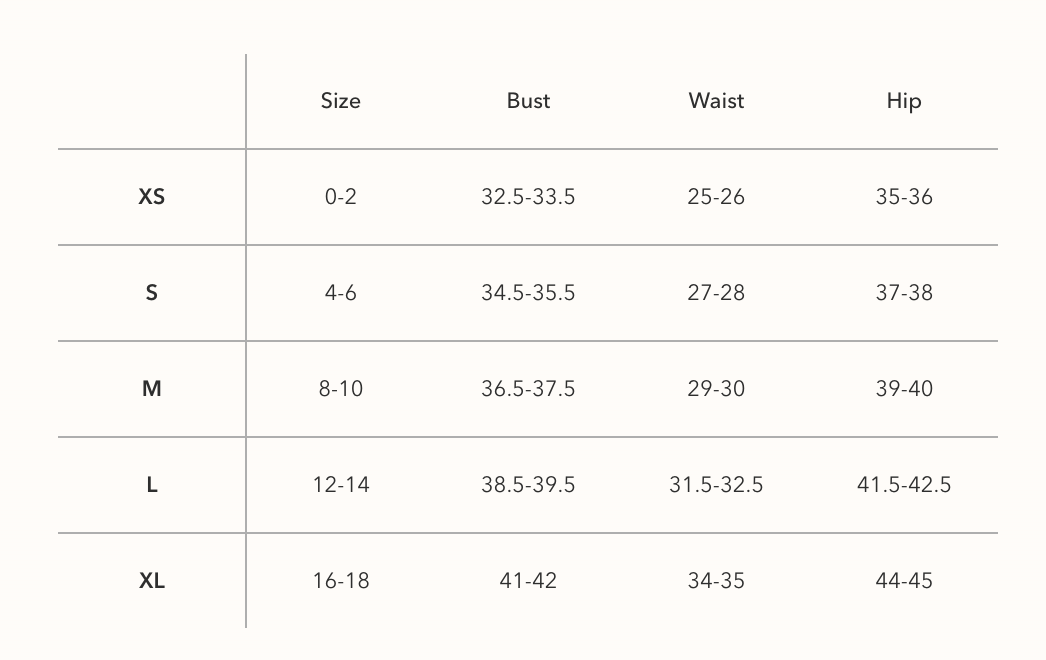Click the Size column header
The image size is (1046, 660).
(x=340, y=101)
